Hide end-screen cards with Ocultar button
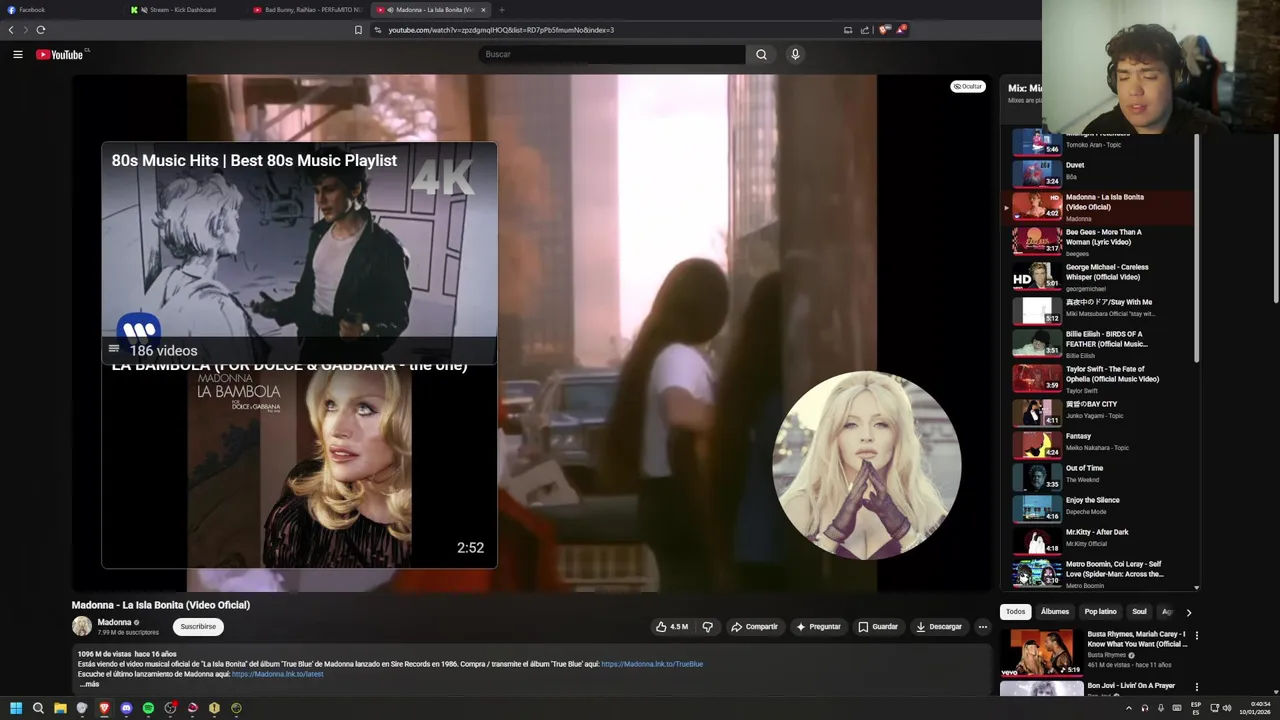This screenshot has height=720, width=1280. (968, 86)
